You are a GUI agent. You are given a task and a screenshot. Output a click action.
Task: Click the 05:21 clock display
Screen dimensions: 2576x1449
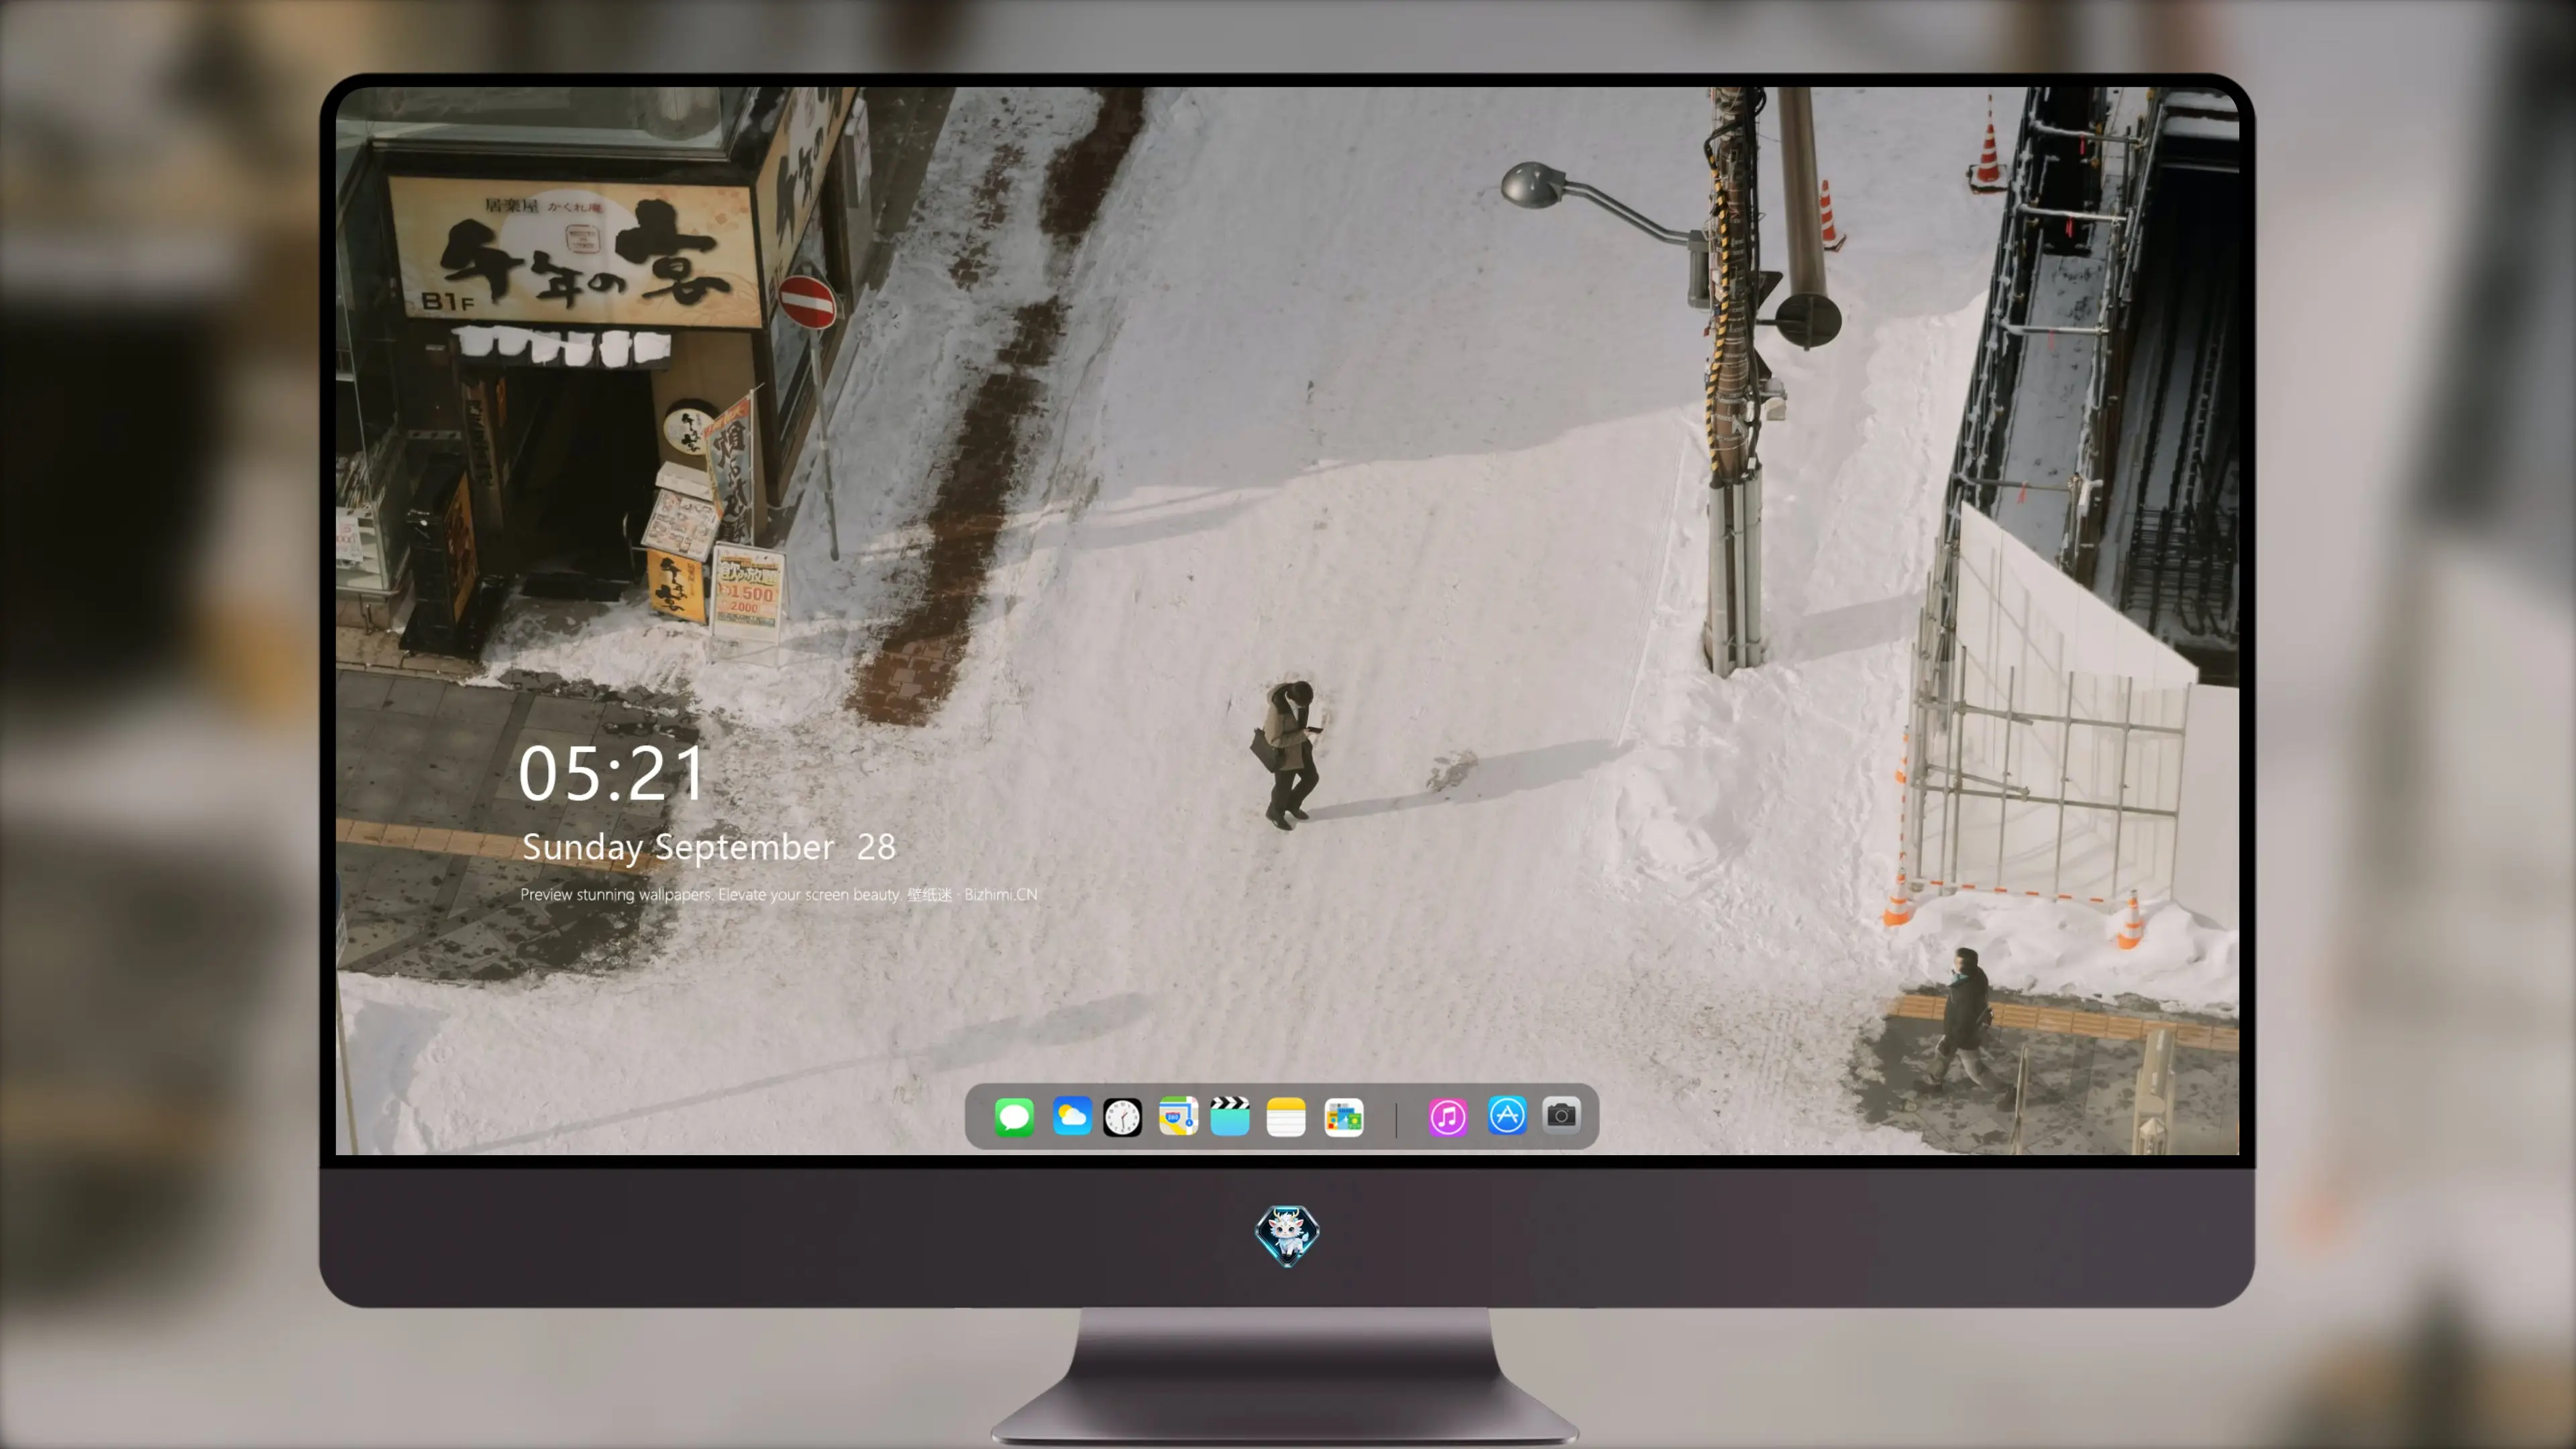[612, 774]
